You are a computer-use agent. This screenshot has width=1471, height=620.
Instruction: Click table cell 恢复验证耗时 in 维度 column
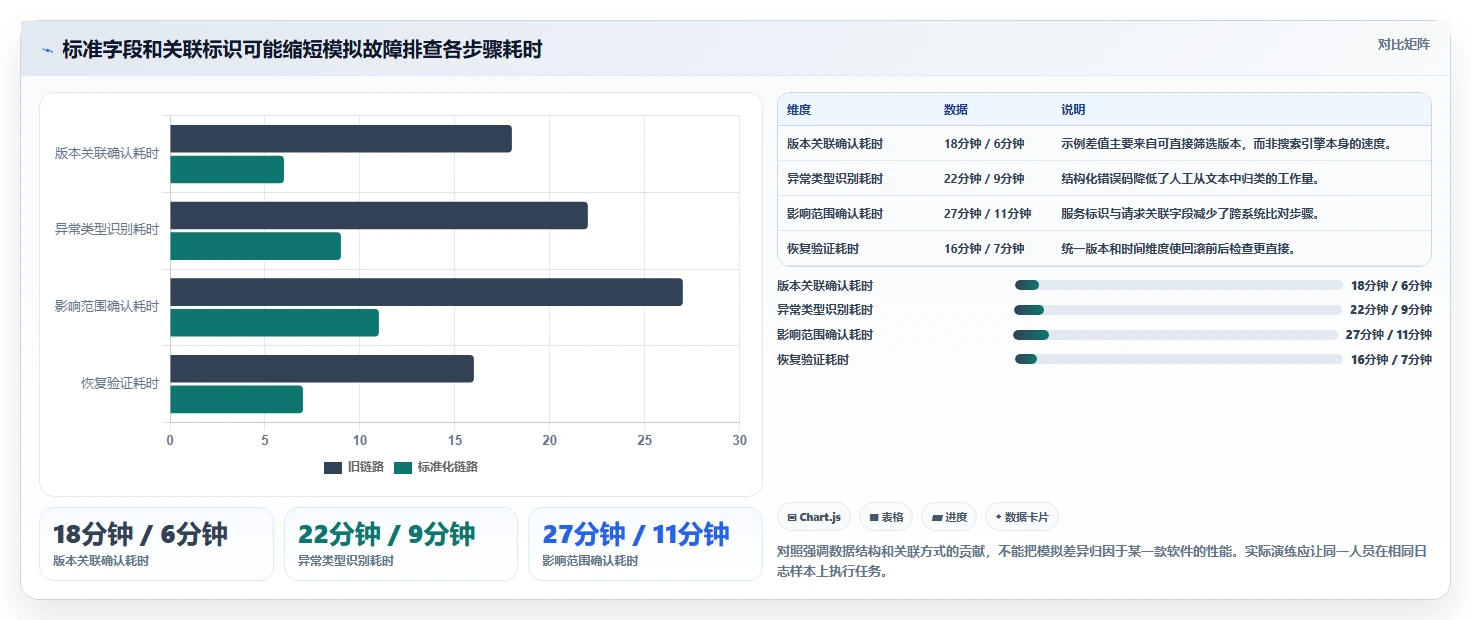point(823,249)
